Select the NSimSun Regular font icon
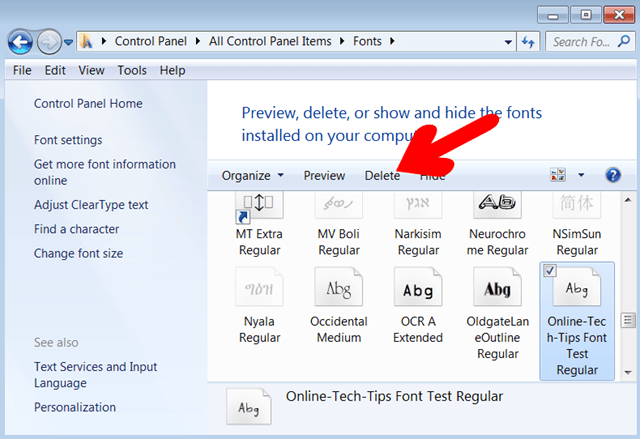 (x=577, y=205)
